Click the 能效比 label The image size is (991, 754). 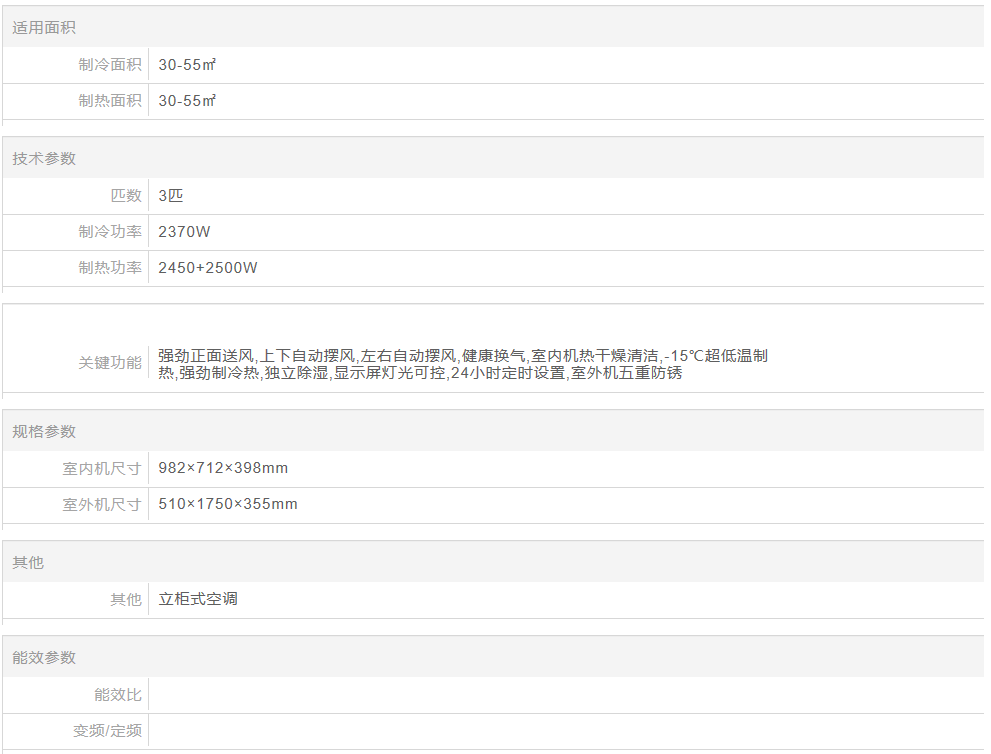118,695
